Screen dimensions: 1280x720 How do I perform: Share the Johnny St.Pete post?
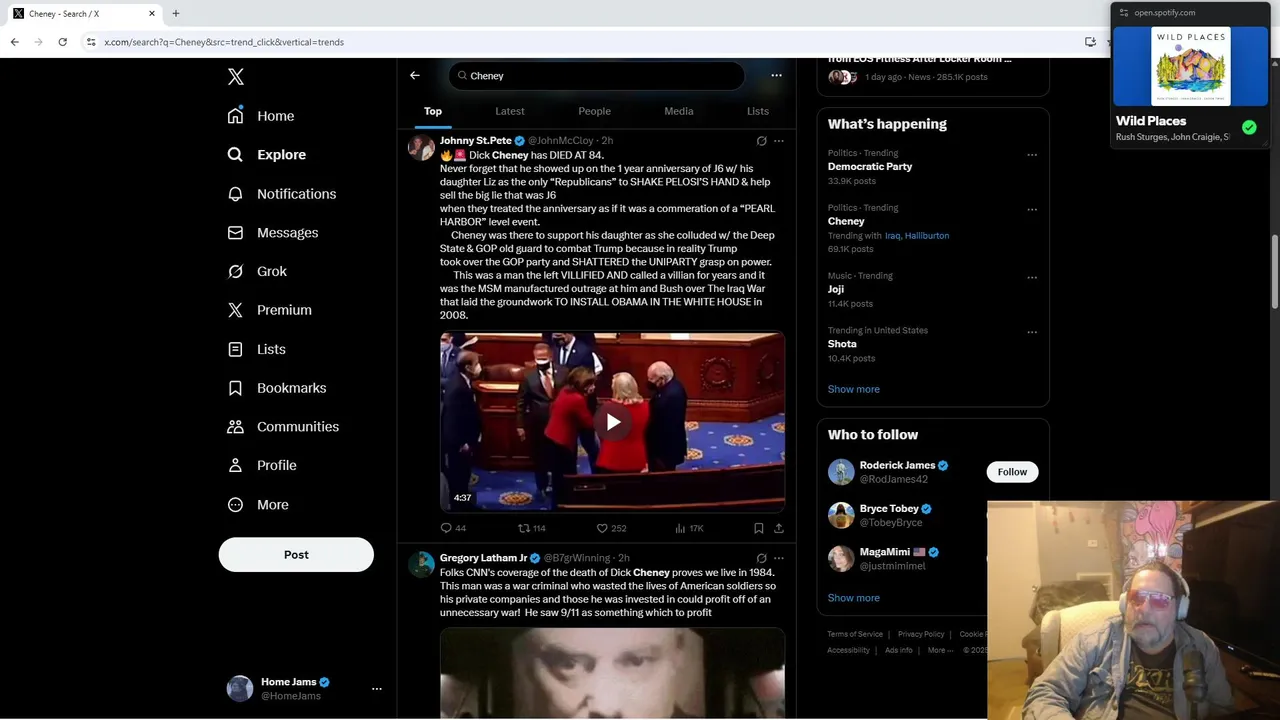(x=779, y=528)
